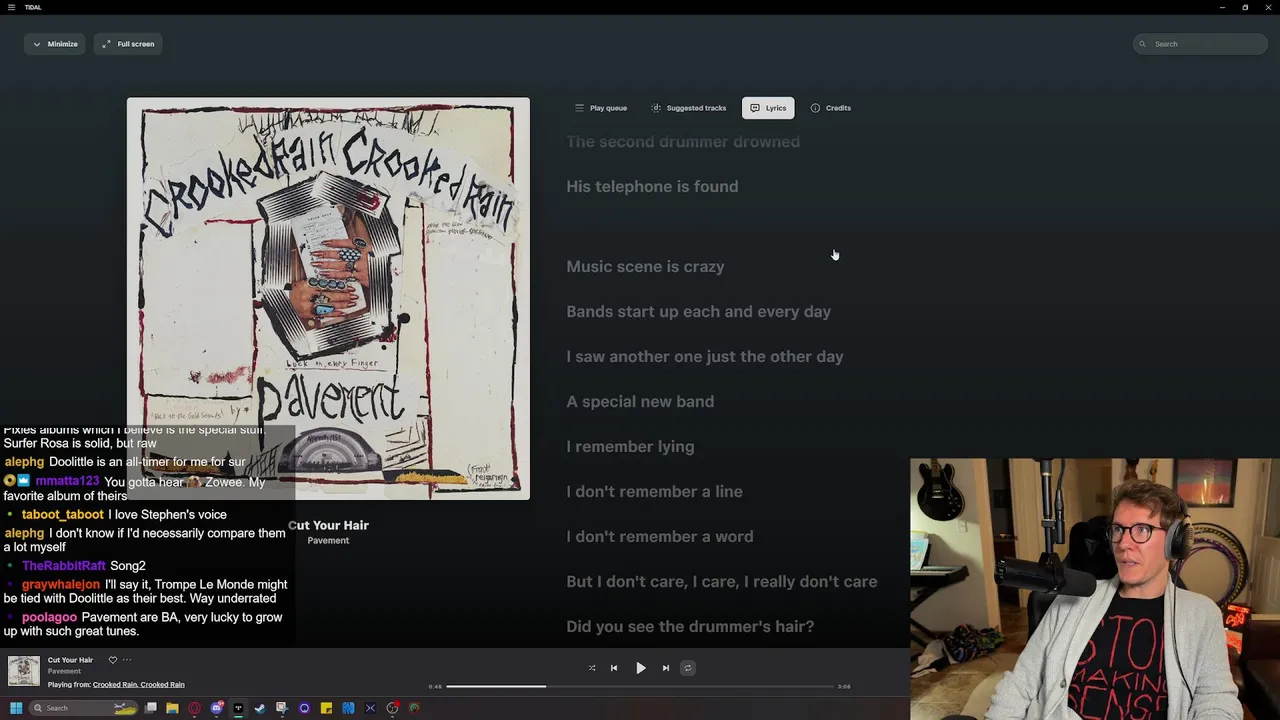Viewport: 1280px width, 720px height.
Task: Open the Snipping Tool taskbar icon
Action: [282, 708]
